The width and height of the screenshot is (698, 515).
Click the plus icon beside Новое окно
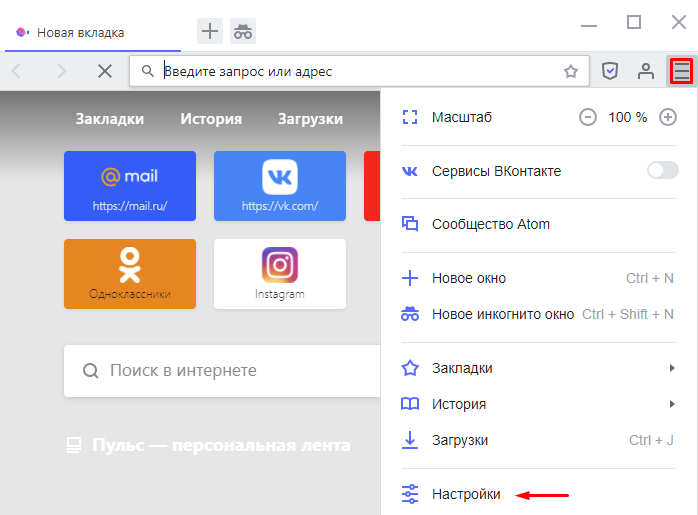pos(410,278)
